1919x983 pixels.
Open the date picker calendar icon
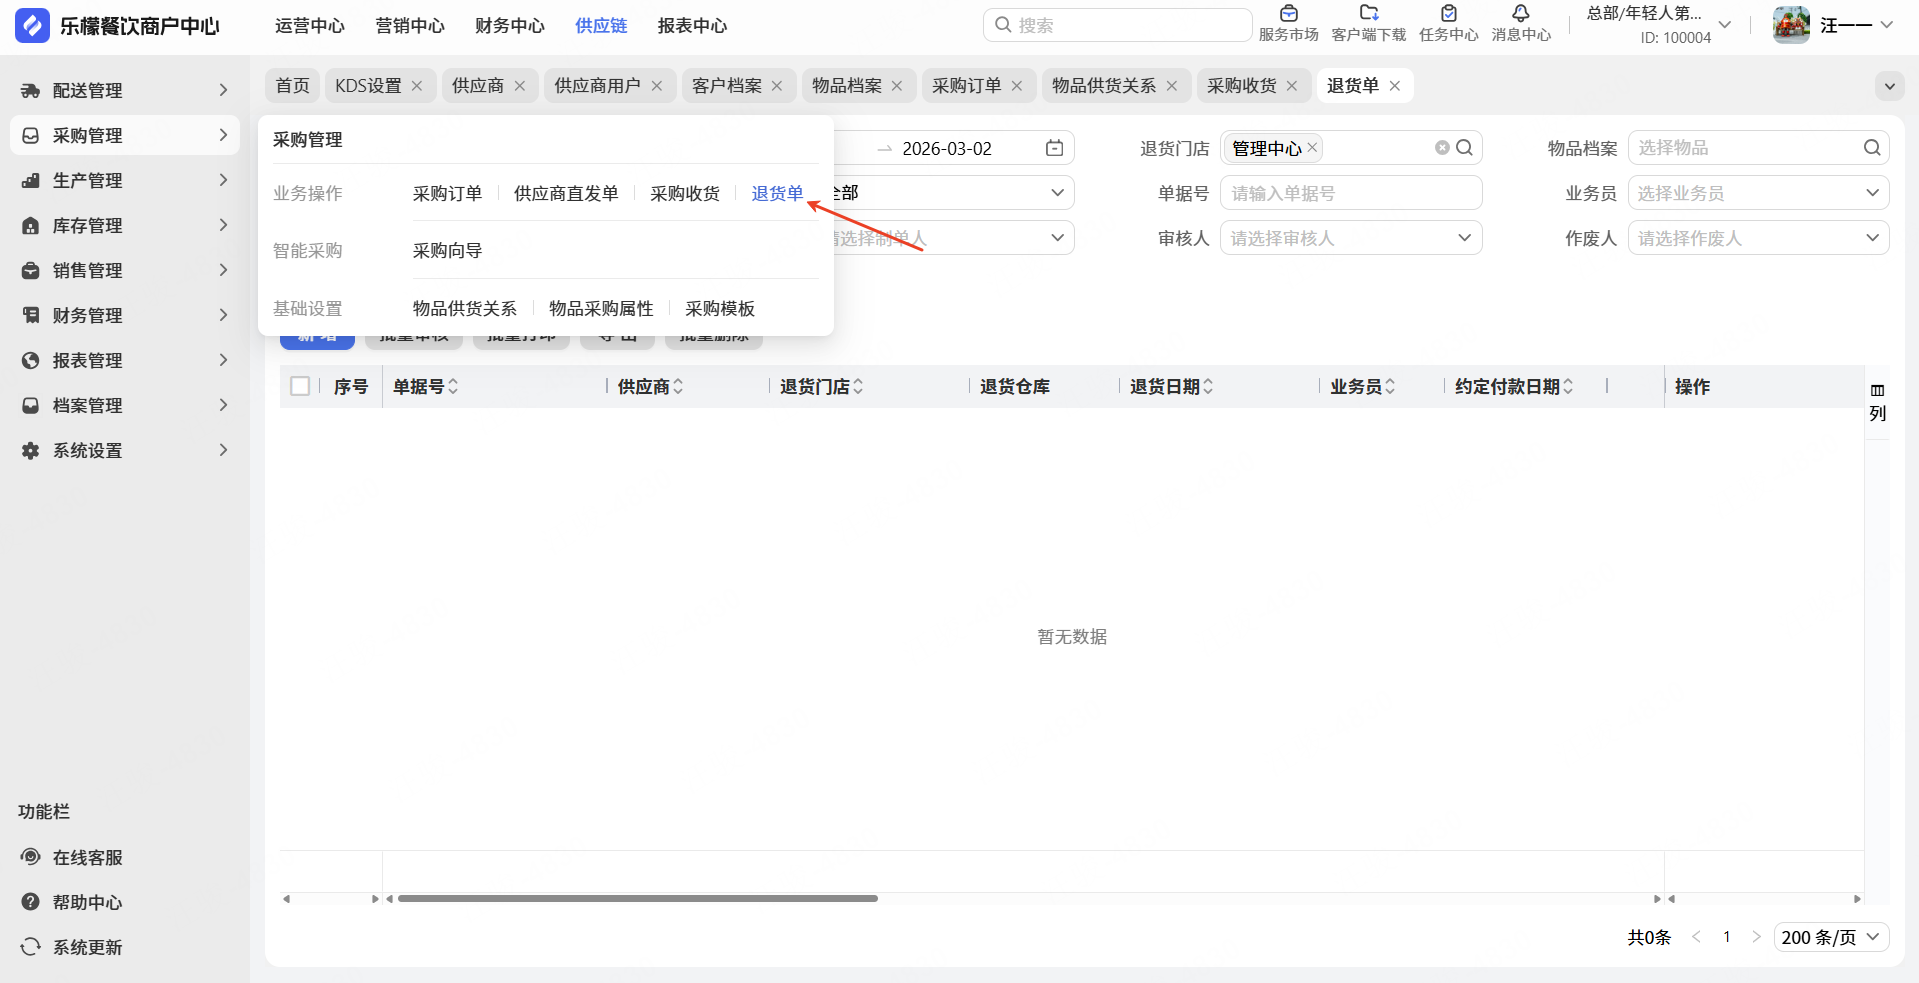tap(1054, 148)
